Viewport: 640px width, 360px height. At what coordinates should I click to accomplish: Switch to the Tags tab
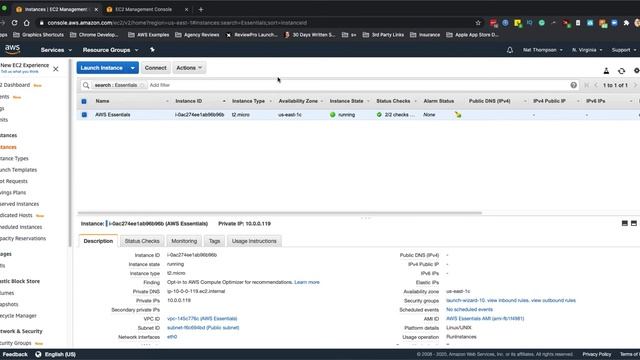coord(214,241)
